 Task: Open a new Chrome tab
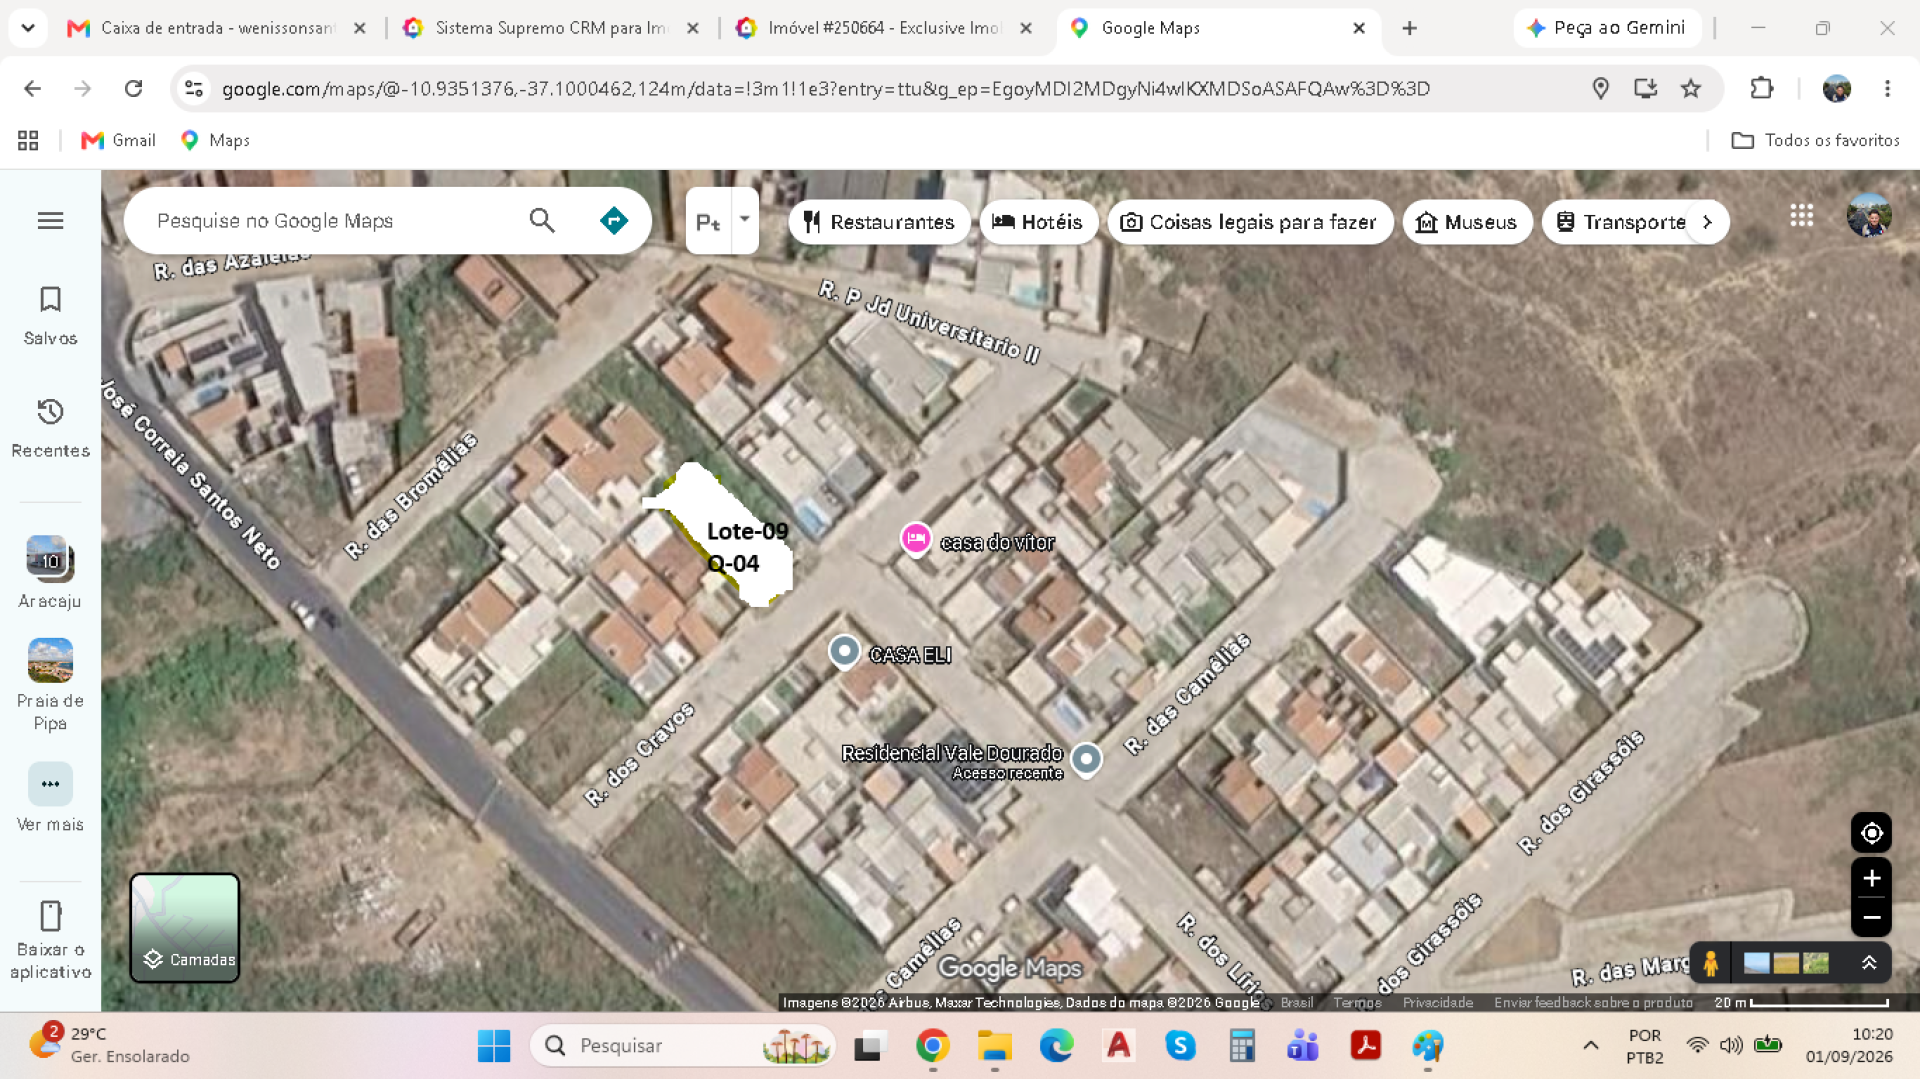1409,28
